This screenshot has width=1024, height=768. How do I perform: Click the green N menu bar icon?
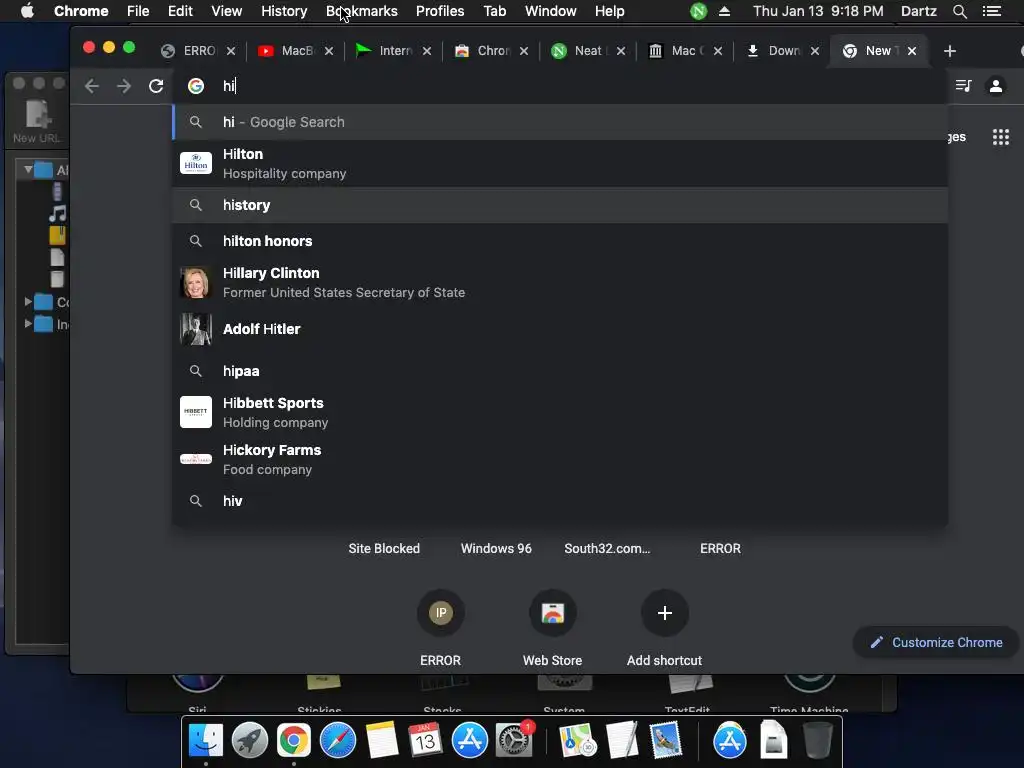pos(698,11)
